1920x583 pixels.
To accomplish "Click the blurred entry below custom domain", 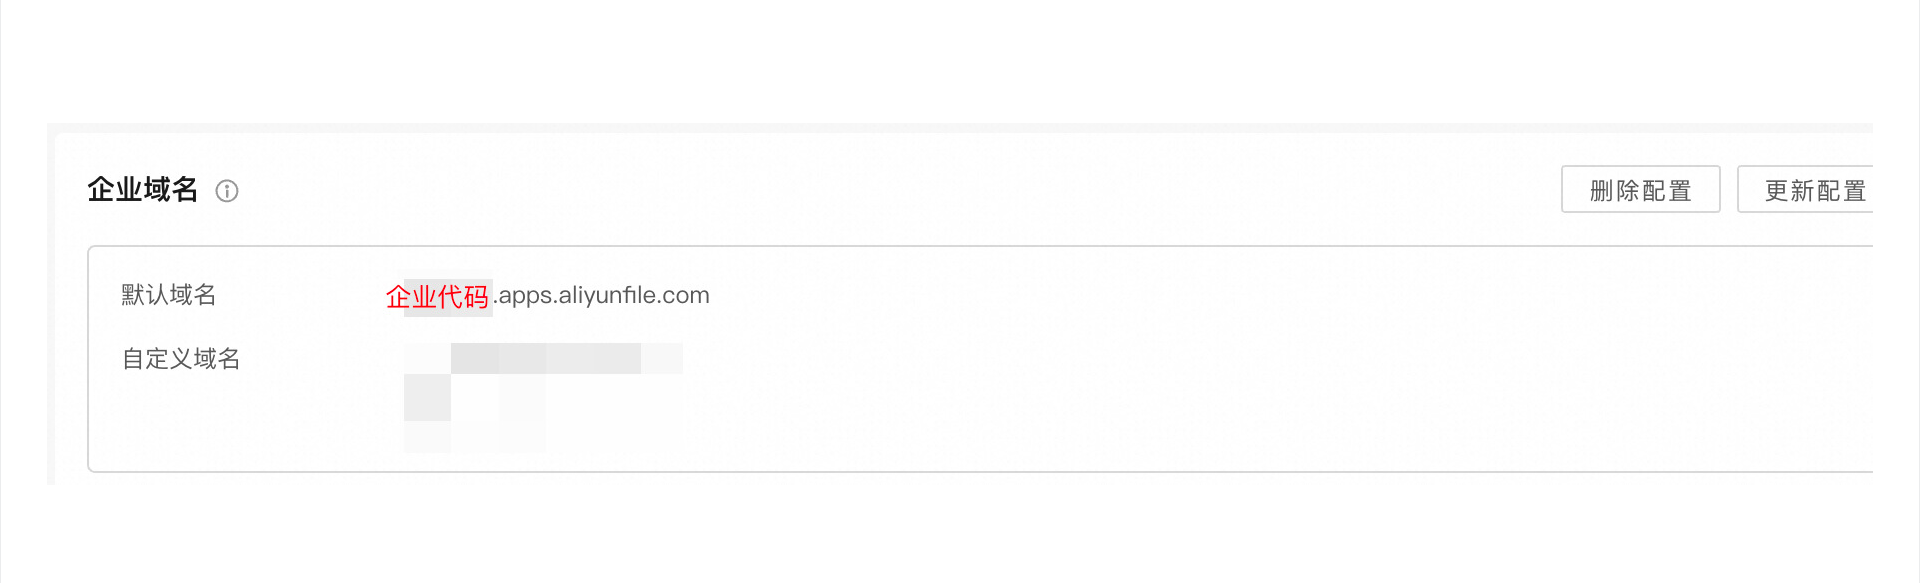I will coord(474,413).
